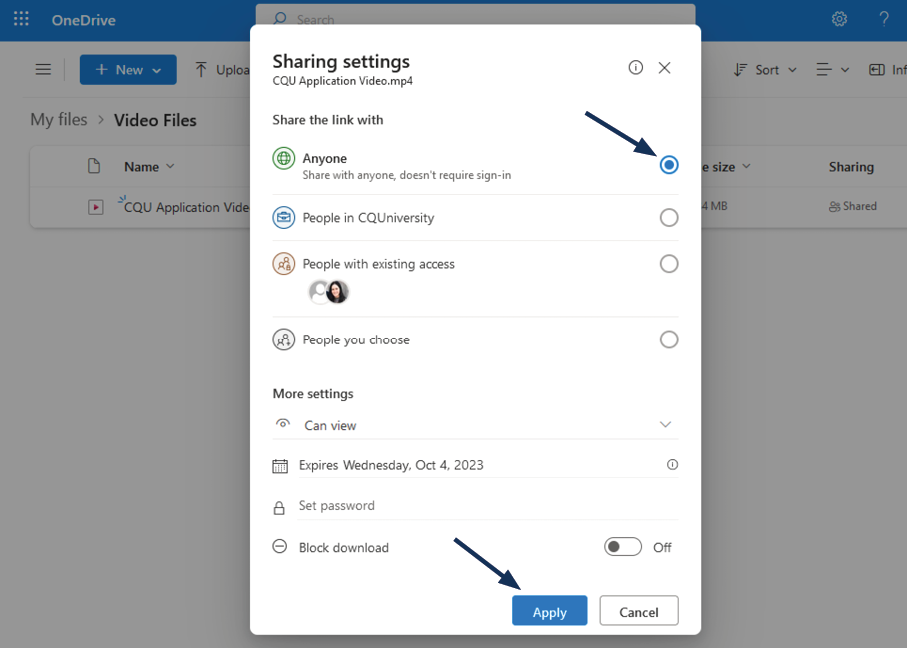Click the expiration date info icon
Screen dimensions: 907x648
[672, 465]
